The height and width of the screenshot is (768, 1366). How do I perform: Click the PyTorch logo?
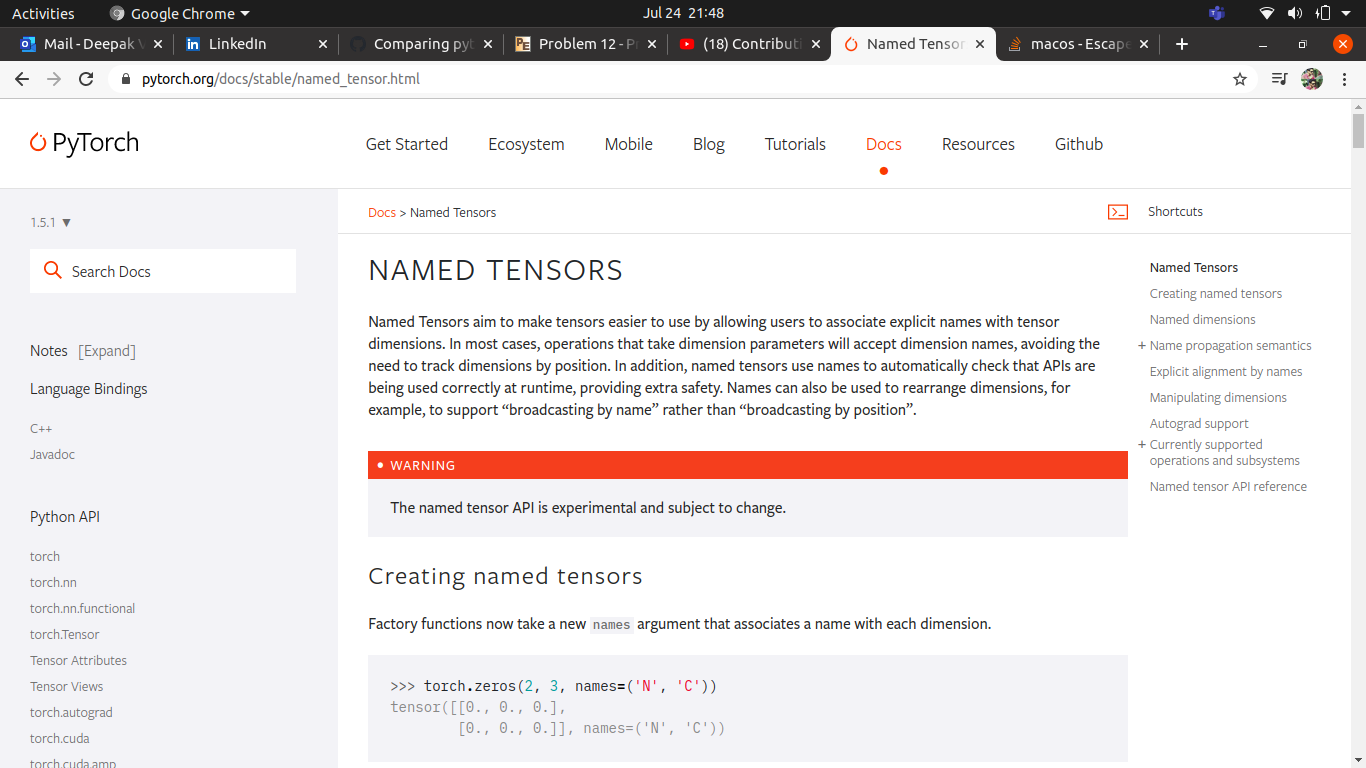[x=84, y=143]
